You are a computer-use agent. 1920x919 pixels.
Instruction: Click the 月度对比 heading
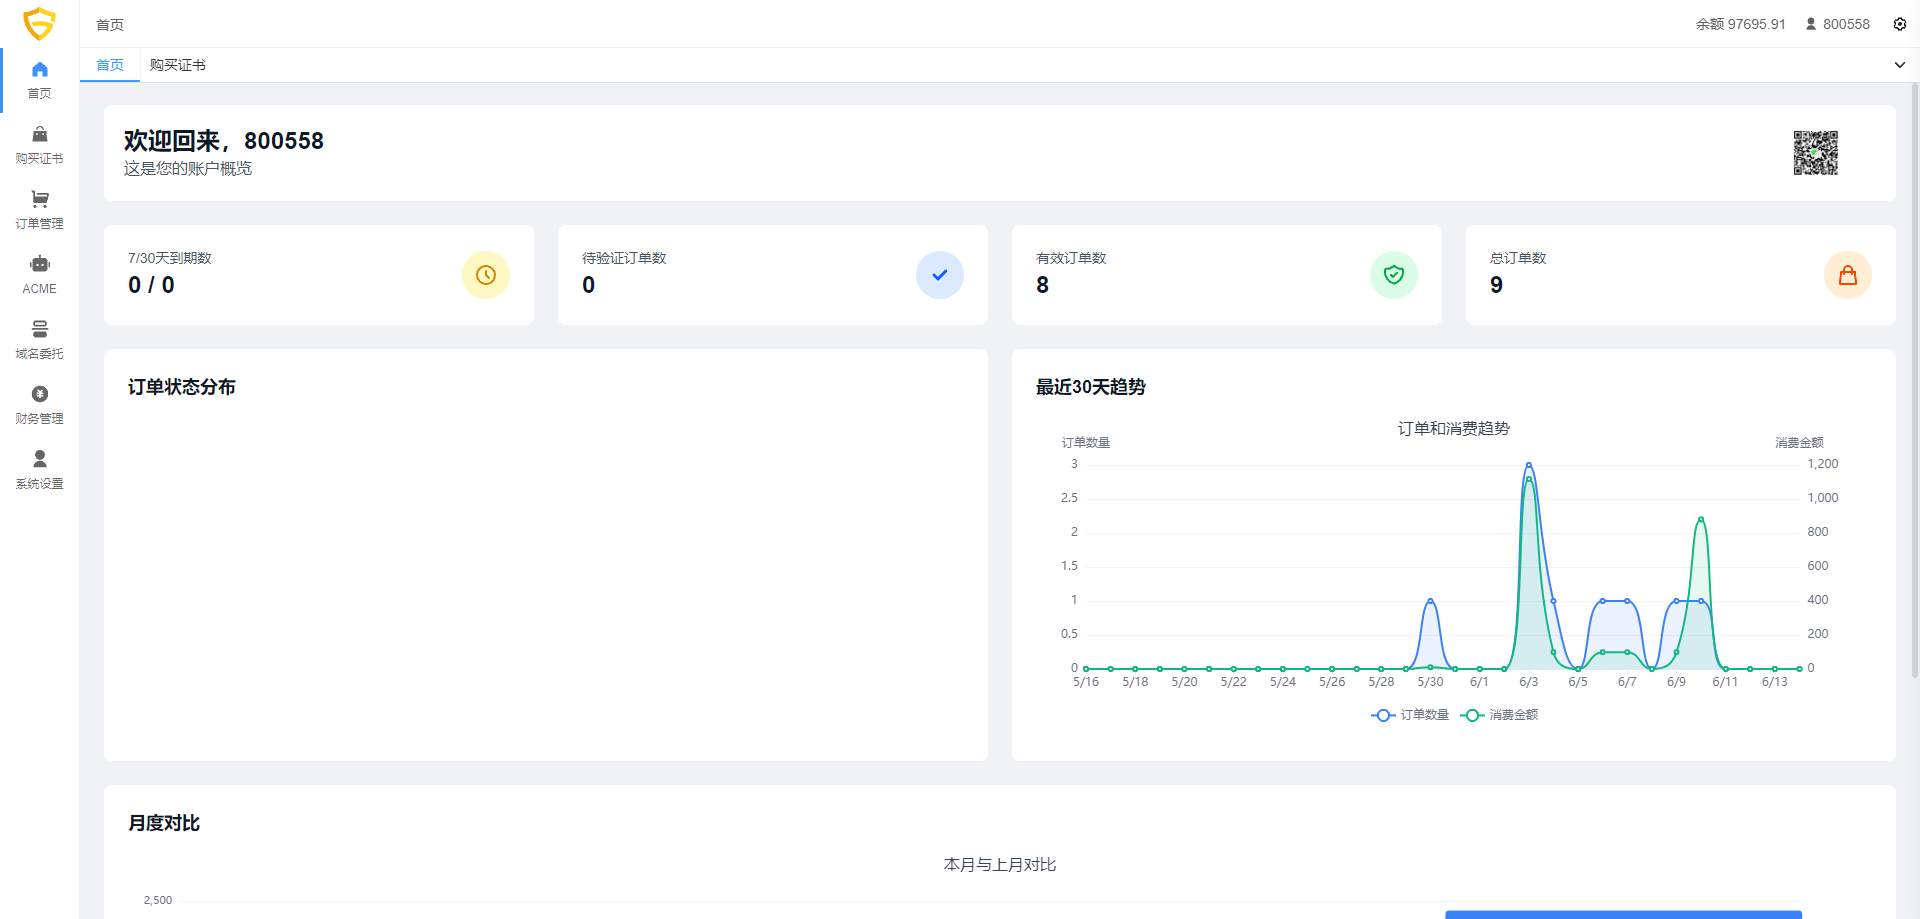coord(164,823)
